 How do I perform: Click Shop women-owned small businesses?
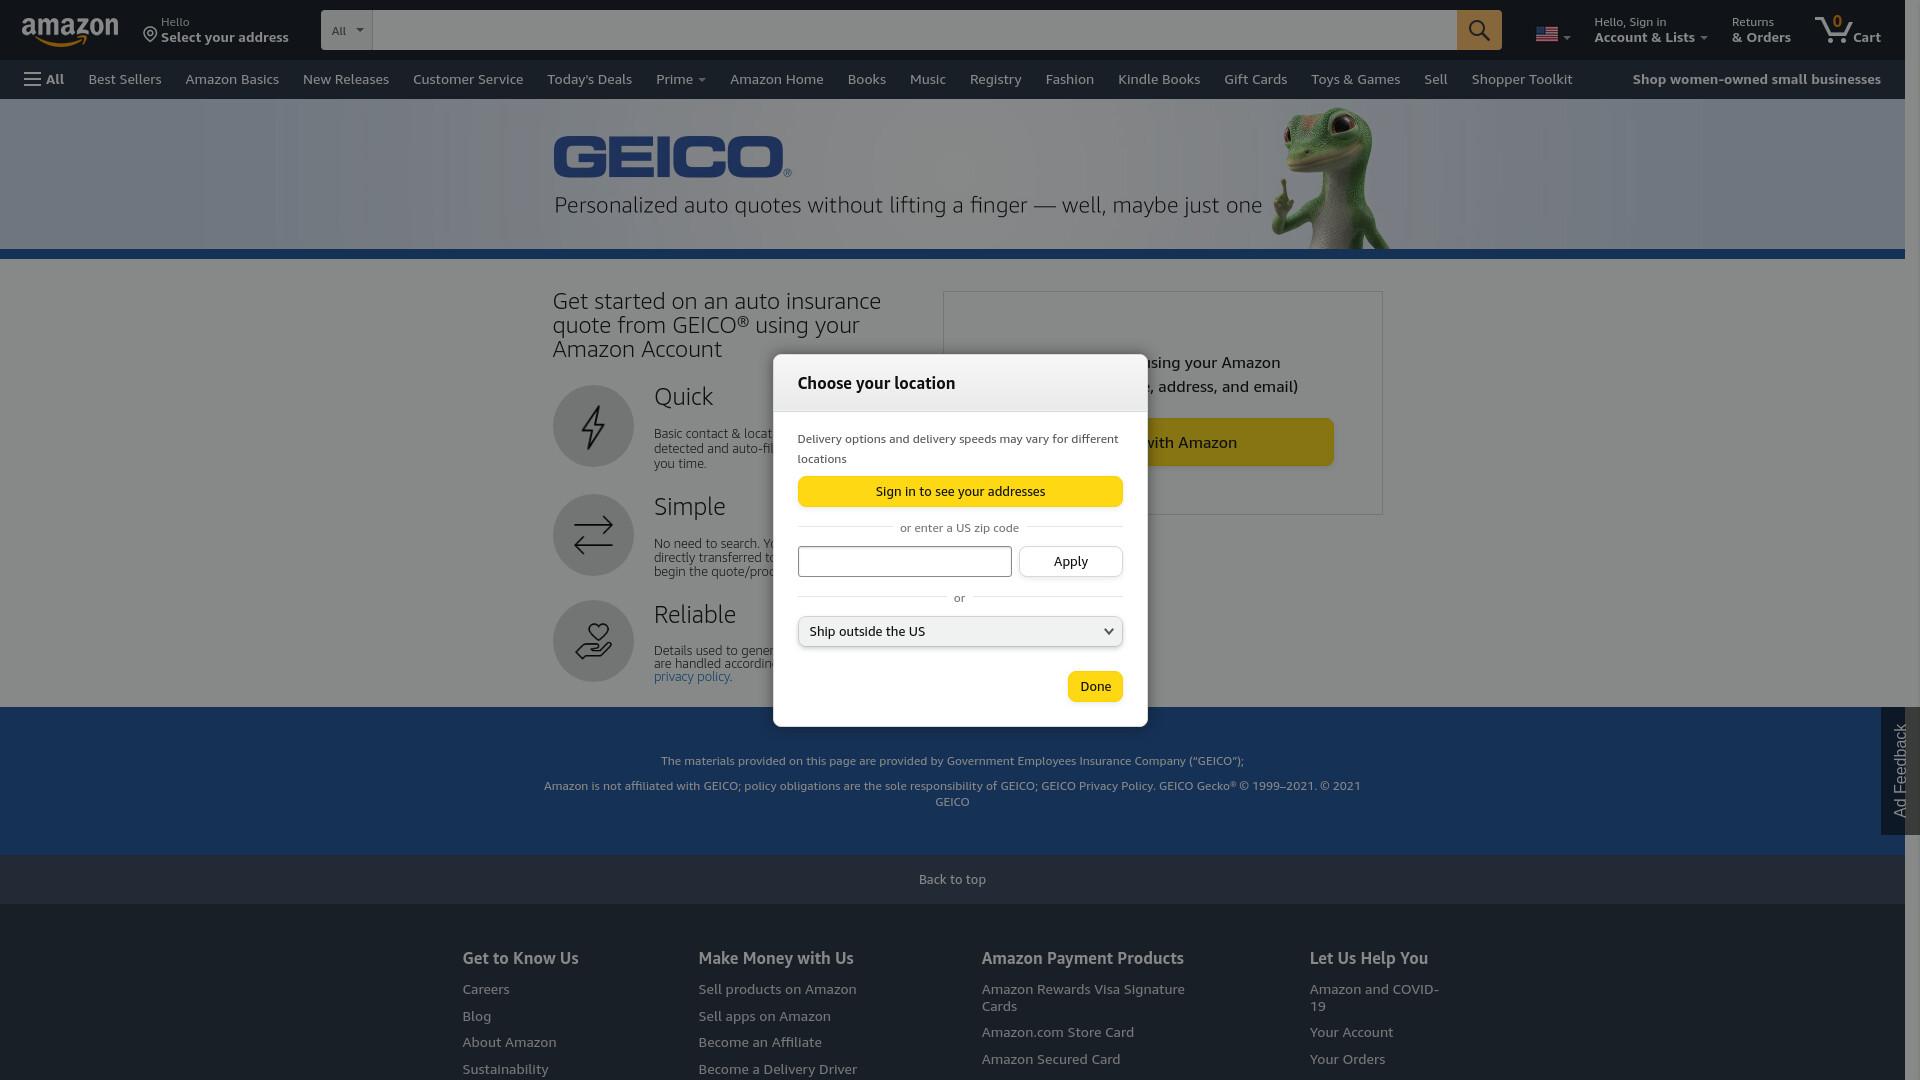tap(1756, 79)
